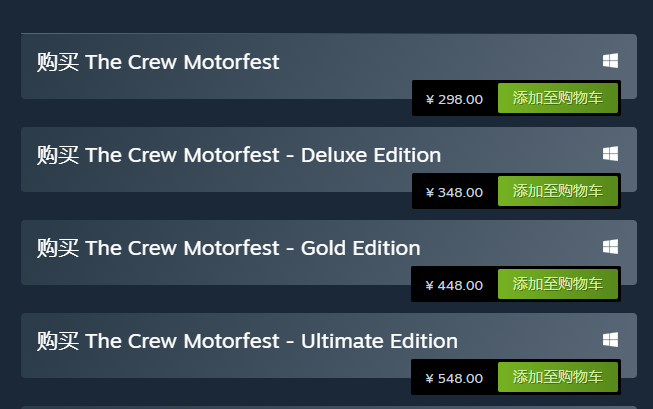Click the base game title (购买 The Crew Motorfest)
This screenshot has height=409, width=653.
[x=158, y=62]
